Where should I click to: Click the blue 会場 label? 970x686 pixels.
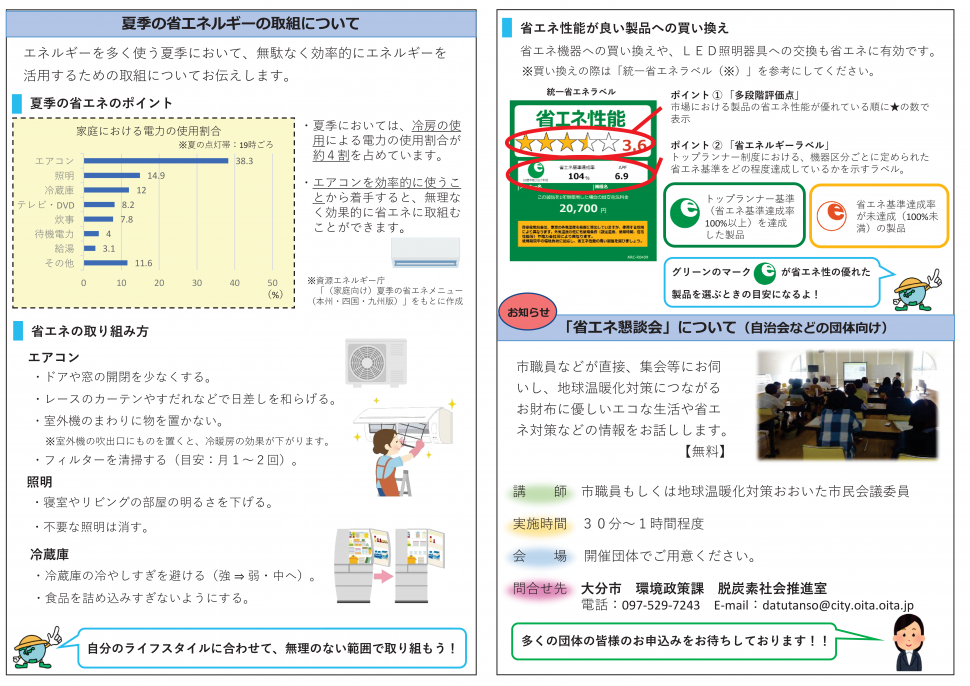[x=540, y=556]
